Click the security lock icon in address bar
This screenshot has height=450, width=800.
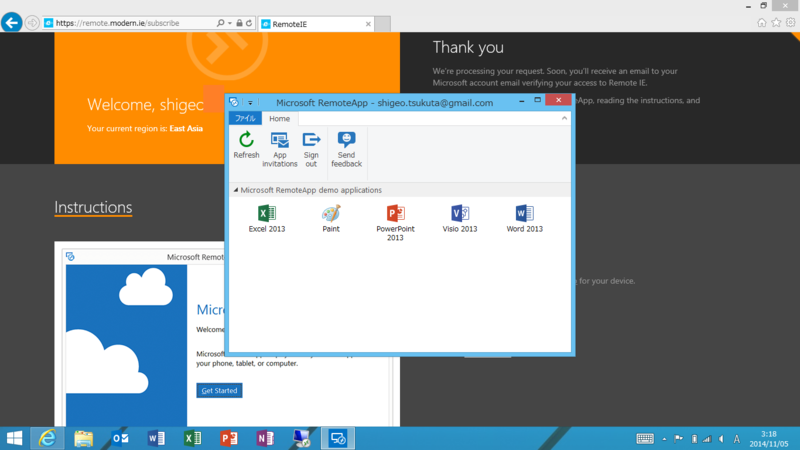239,23
